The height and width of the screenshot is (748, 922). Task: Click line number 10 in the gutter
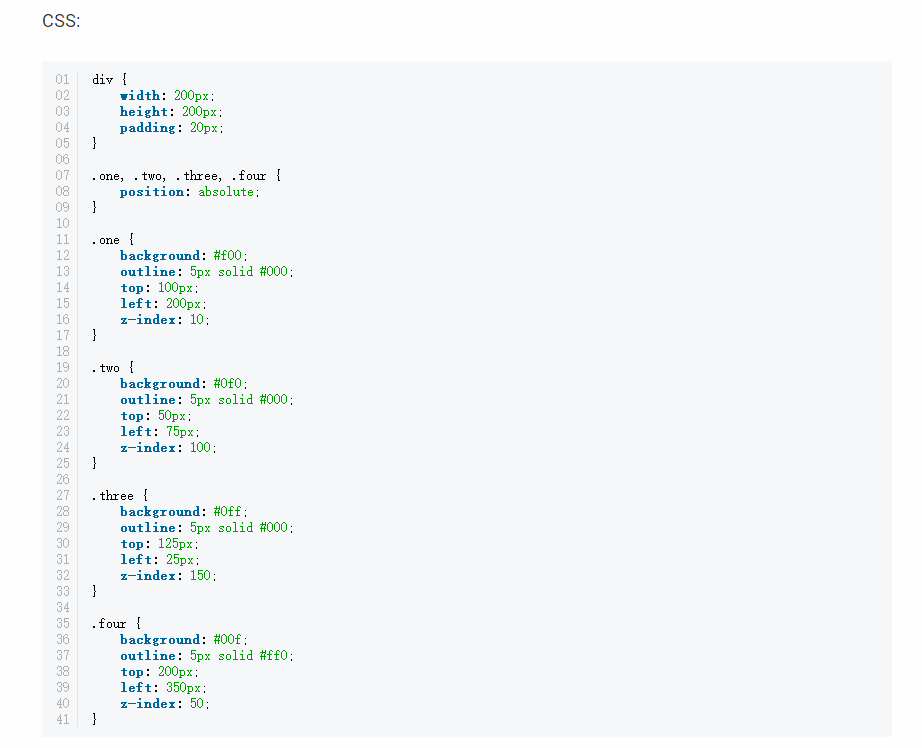[62, 223]
